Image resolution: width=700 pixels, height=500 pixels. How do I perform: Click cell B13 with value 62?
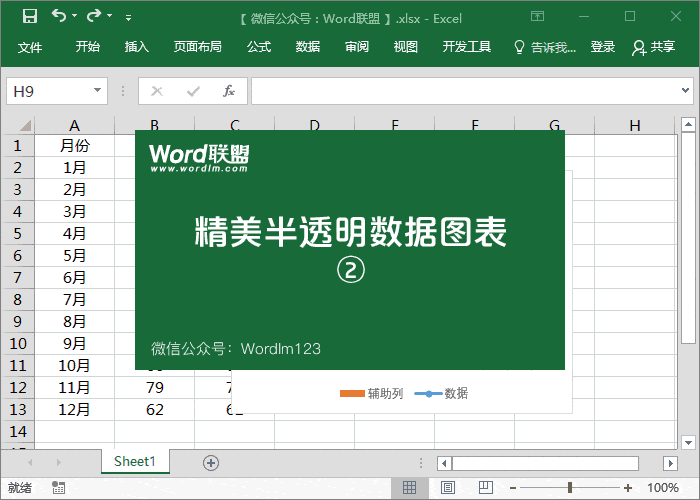154,409
